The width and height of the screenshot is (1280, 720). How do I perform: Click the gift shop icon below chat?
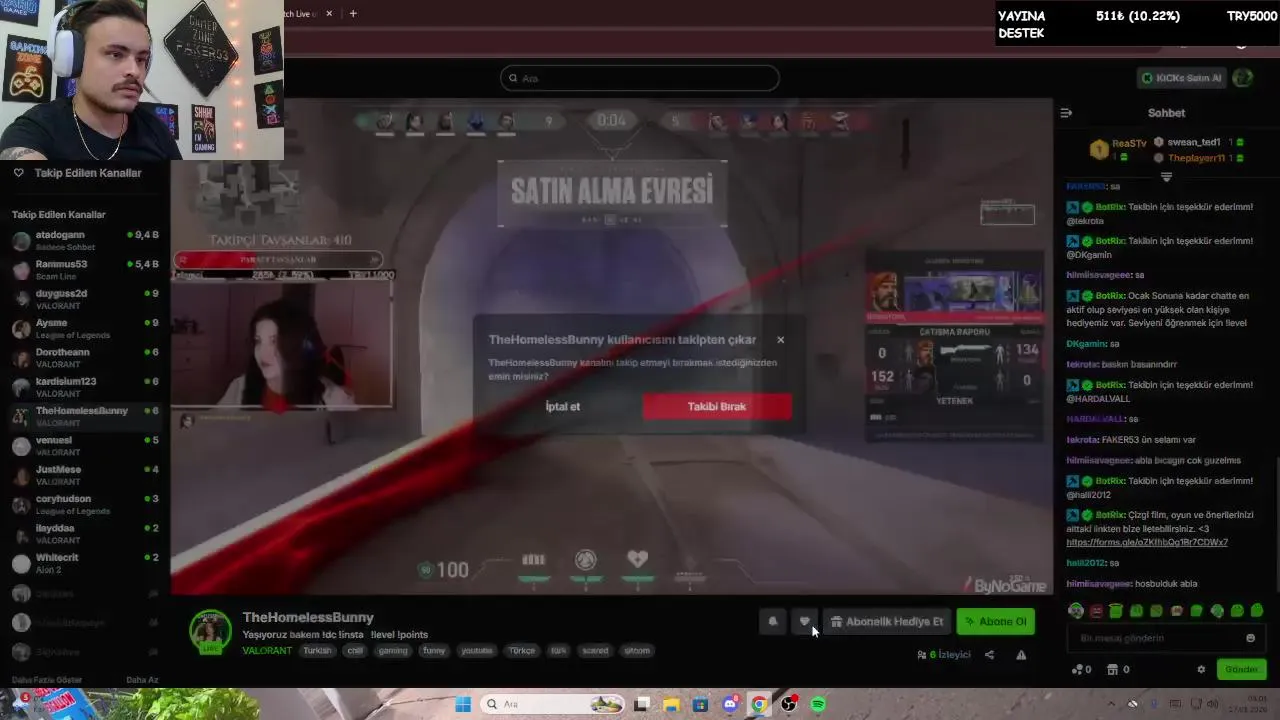coord(1118,669)
